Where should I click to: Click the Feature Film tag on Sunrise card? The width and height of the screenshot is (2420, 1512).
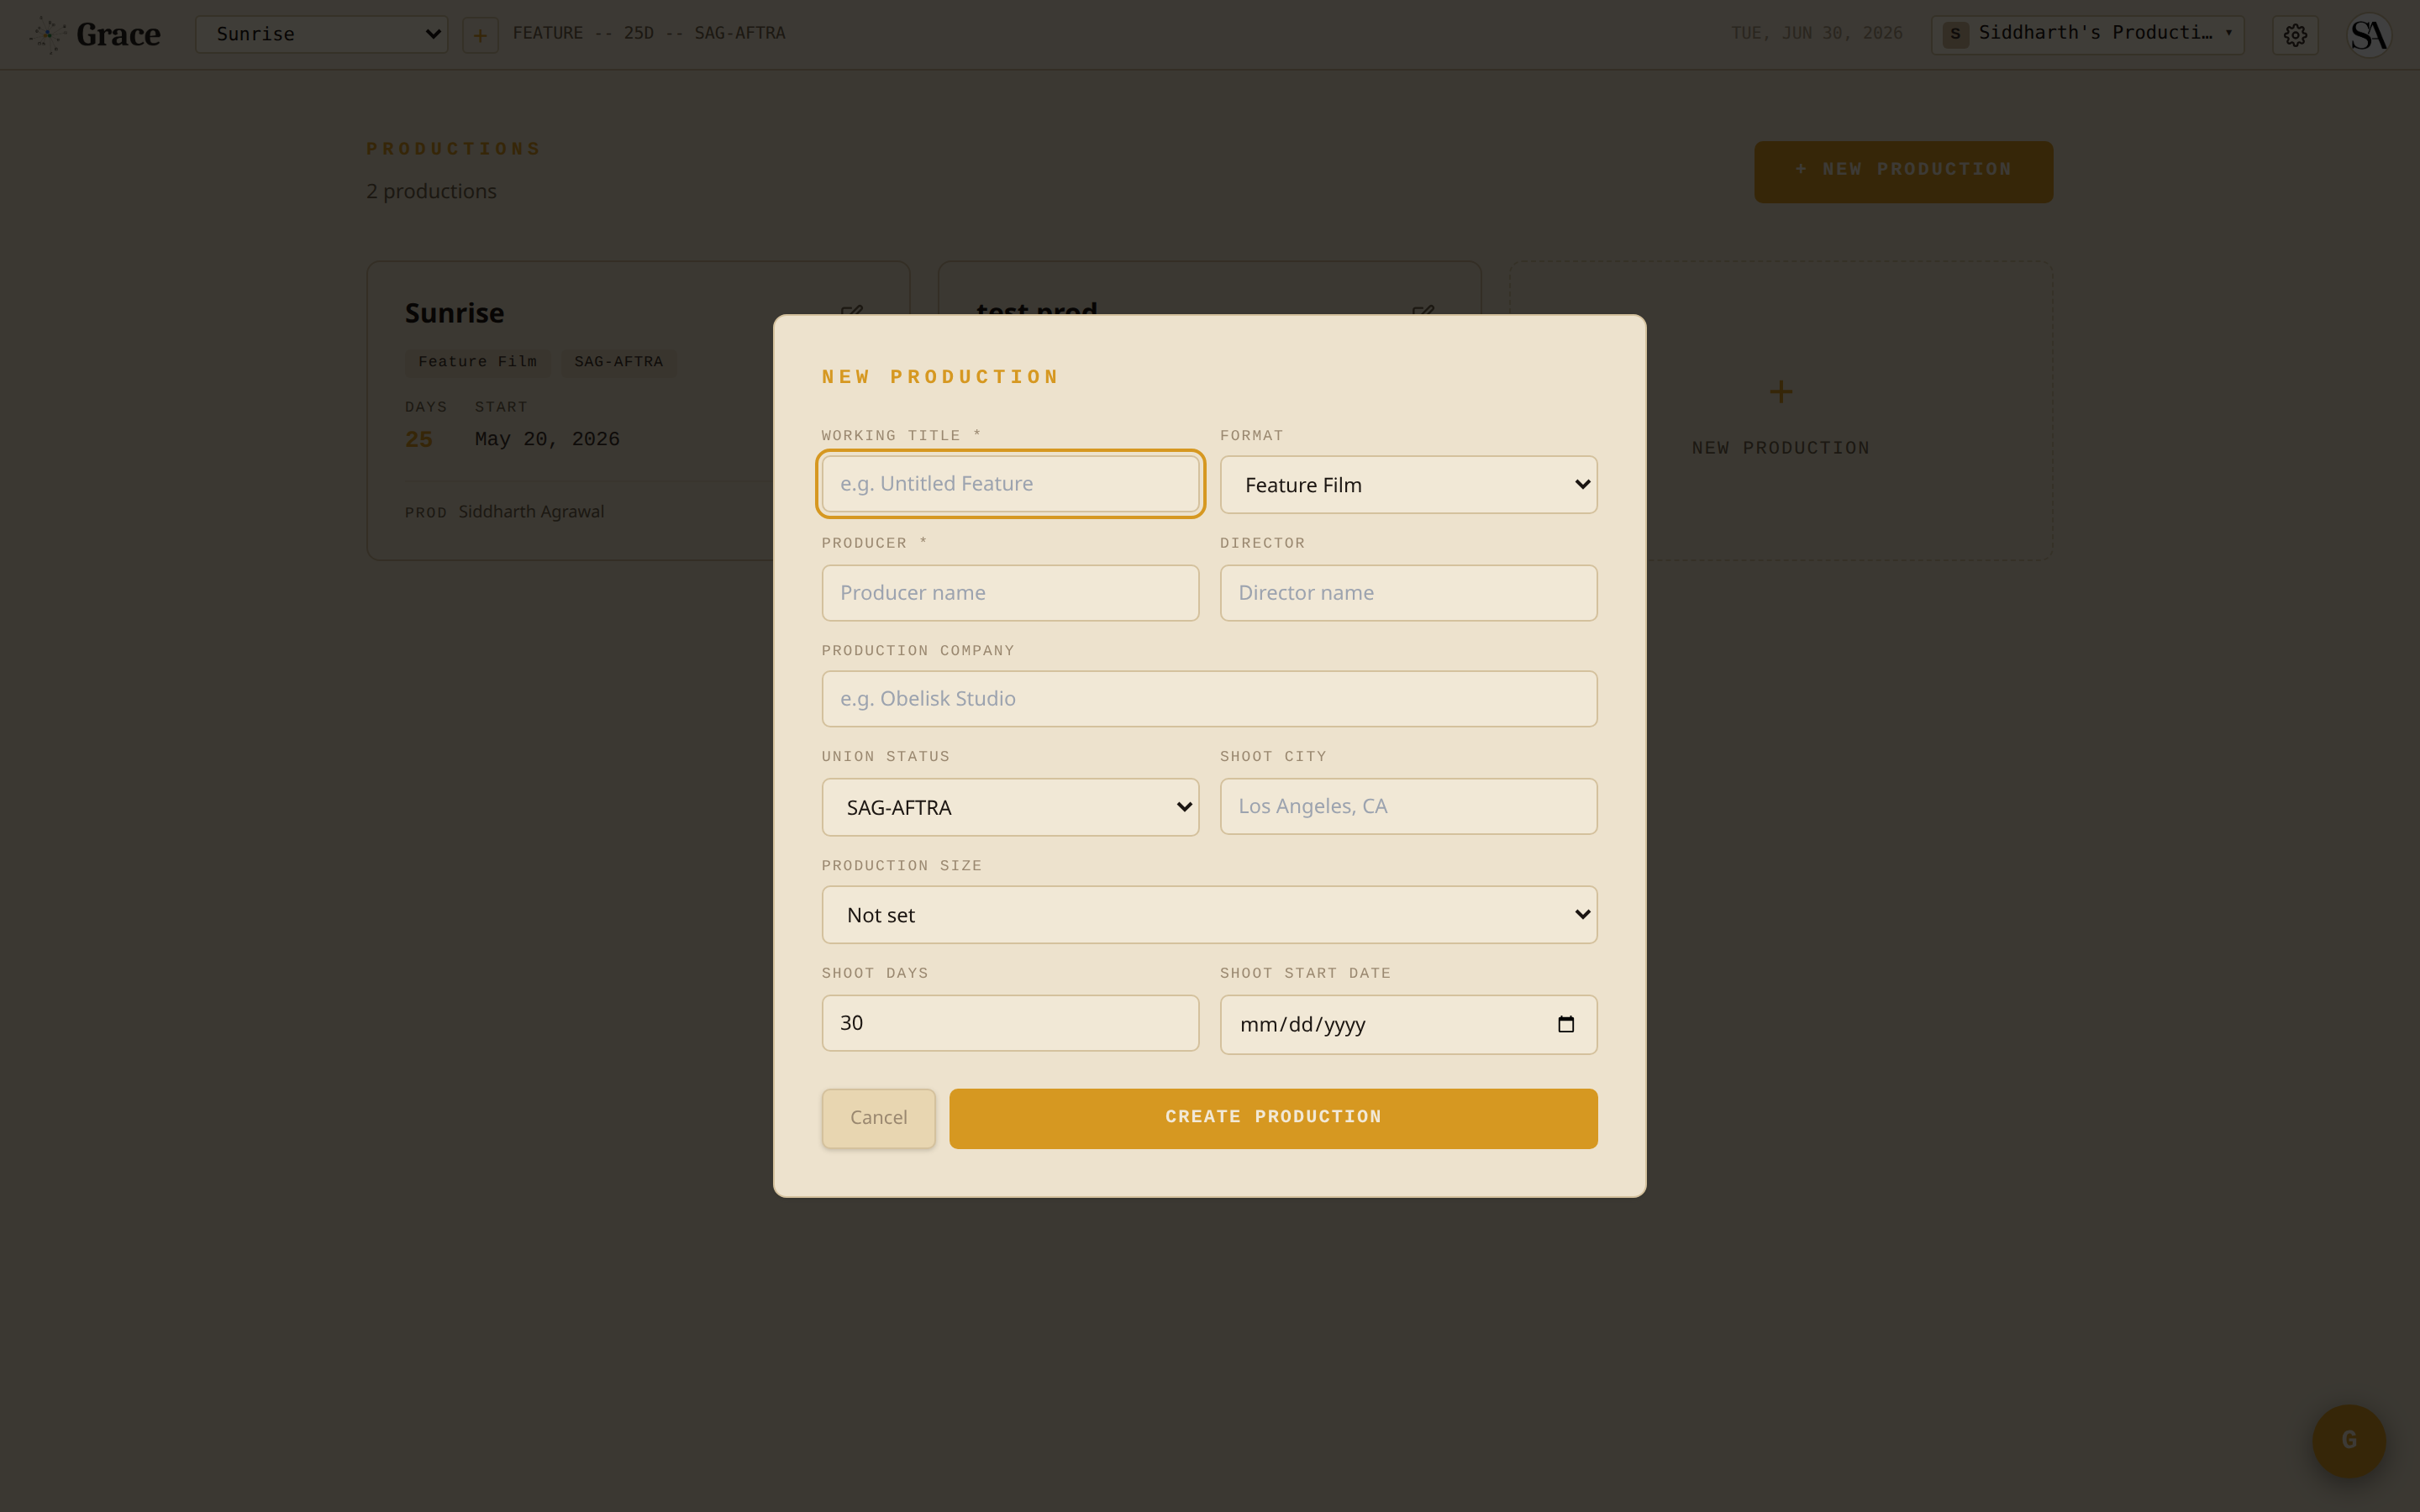(477, 362)
